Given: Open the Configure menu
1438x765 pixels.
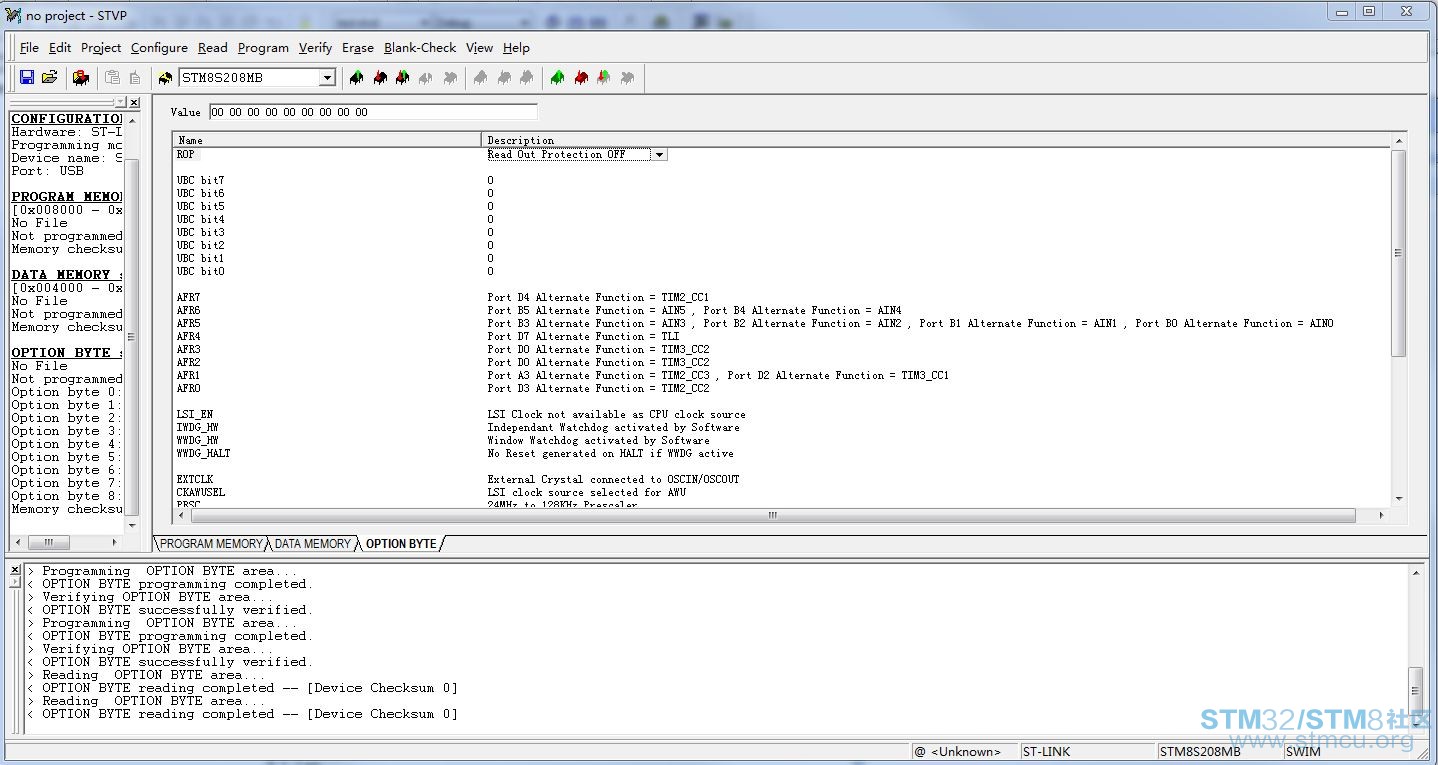Looking at the screenshot, I should (159, 47).
